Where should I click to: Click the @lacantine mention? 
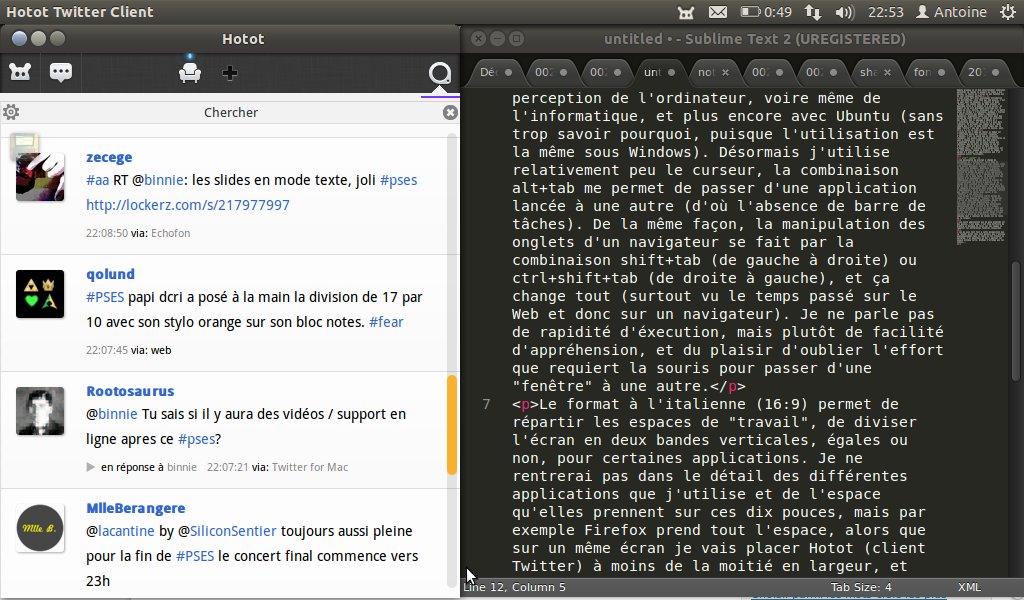[x=120, y=531]
